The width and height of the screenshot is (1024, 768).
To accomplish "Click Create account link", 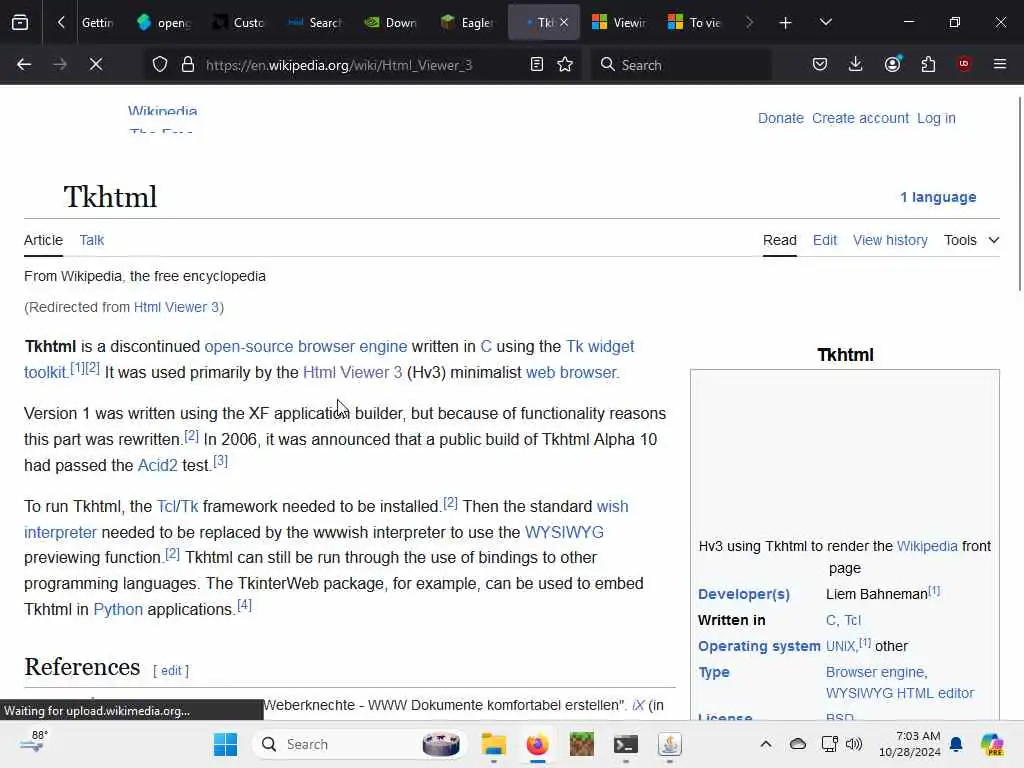I will 860,118.
